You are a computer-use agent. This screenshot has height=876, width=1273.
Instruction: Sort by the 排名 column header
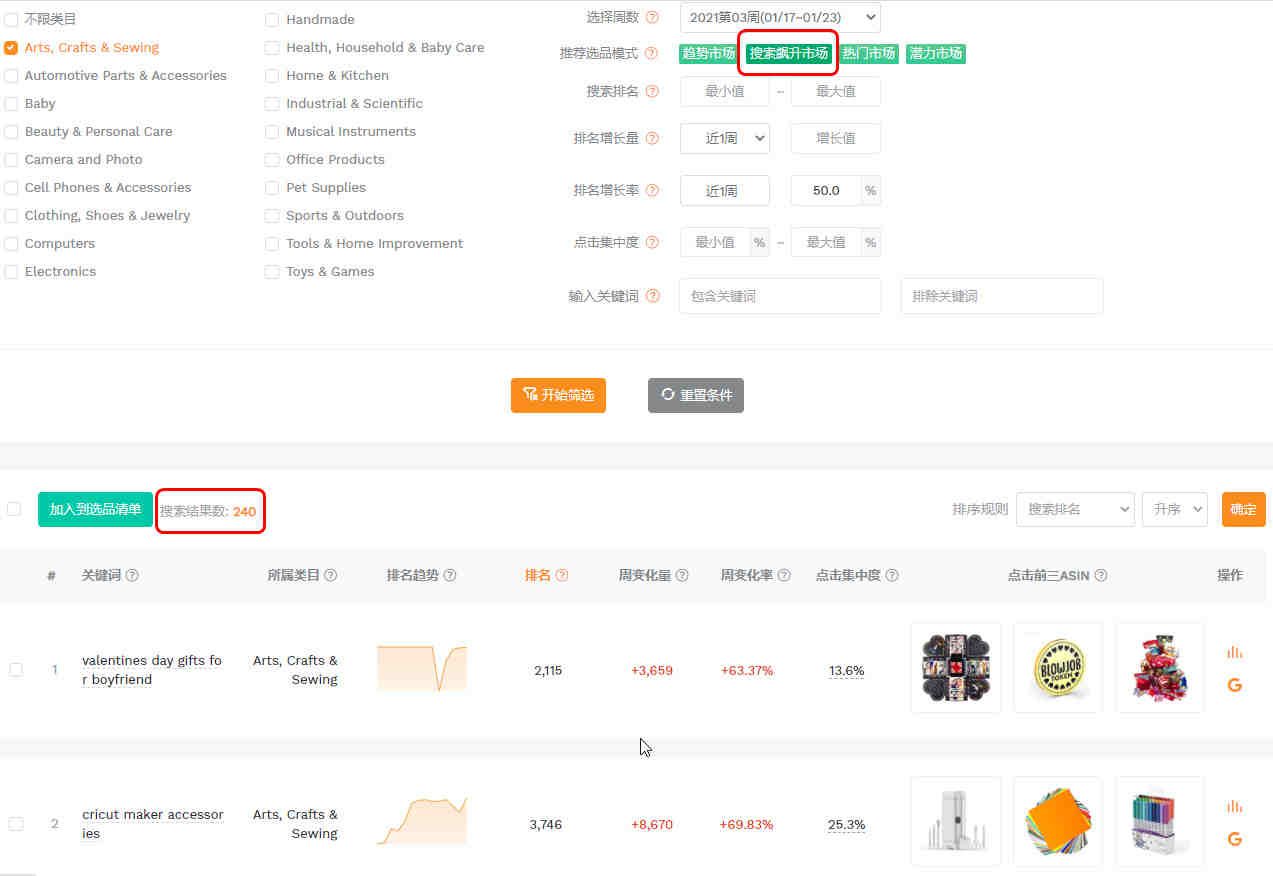pos(538,575)
